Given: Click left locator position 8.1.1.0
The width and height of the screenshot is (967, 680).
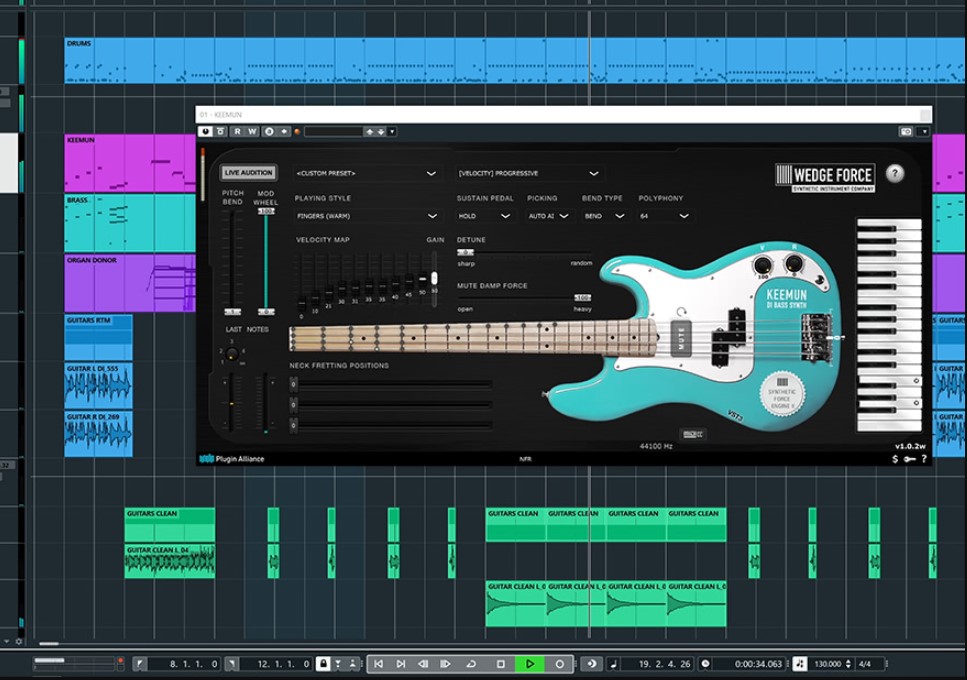Looking at the screenshot, I should coord(194,664).
